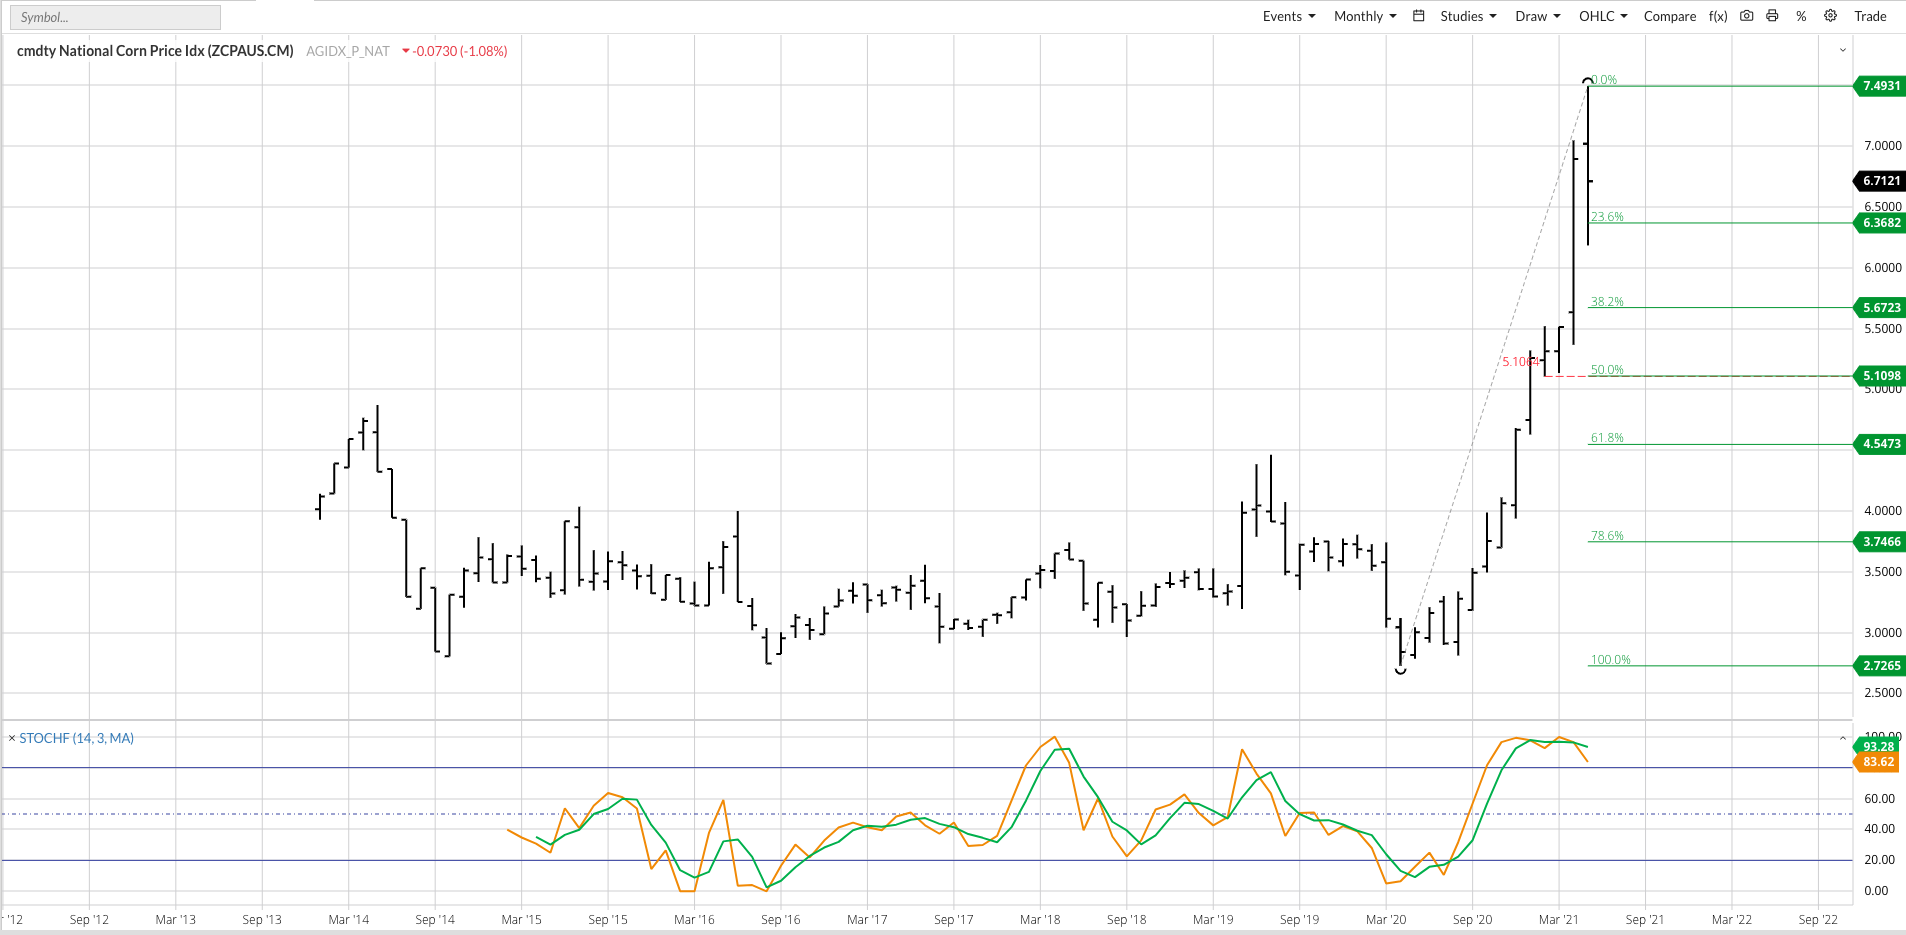Open the Draw tools menu
Viewport: 1906px width, 935px height.
[1537, 16]
